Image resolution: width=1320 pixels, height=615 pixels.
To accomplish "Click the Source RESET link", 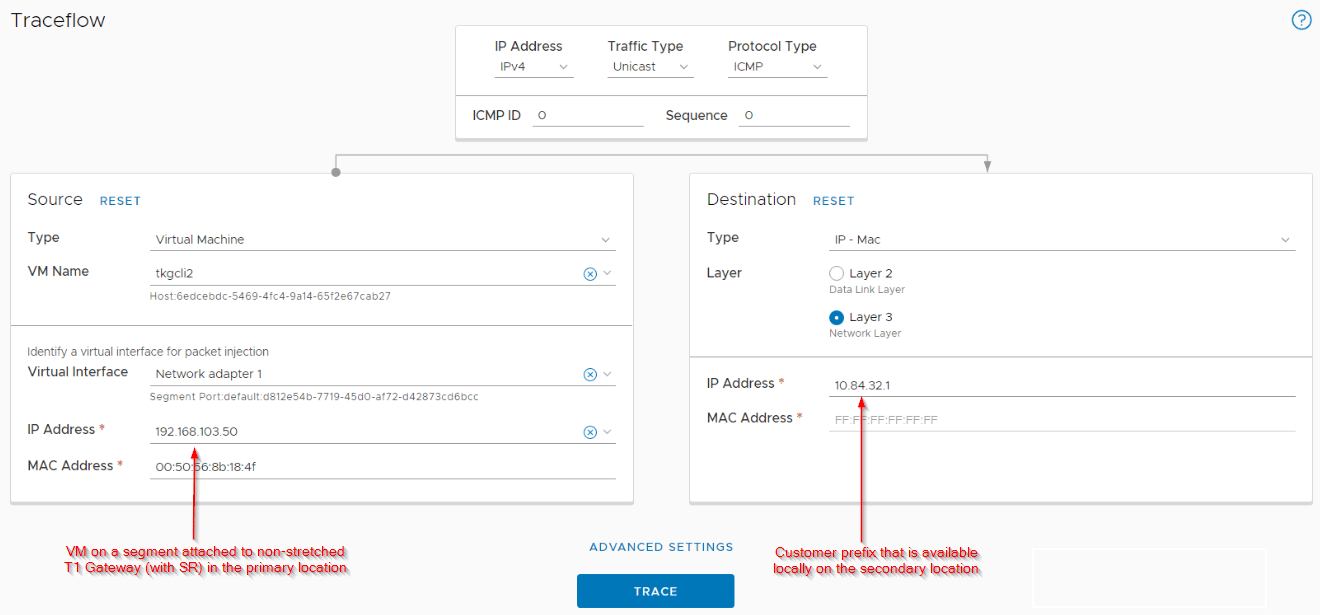I will (120, 201).
